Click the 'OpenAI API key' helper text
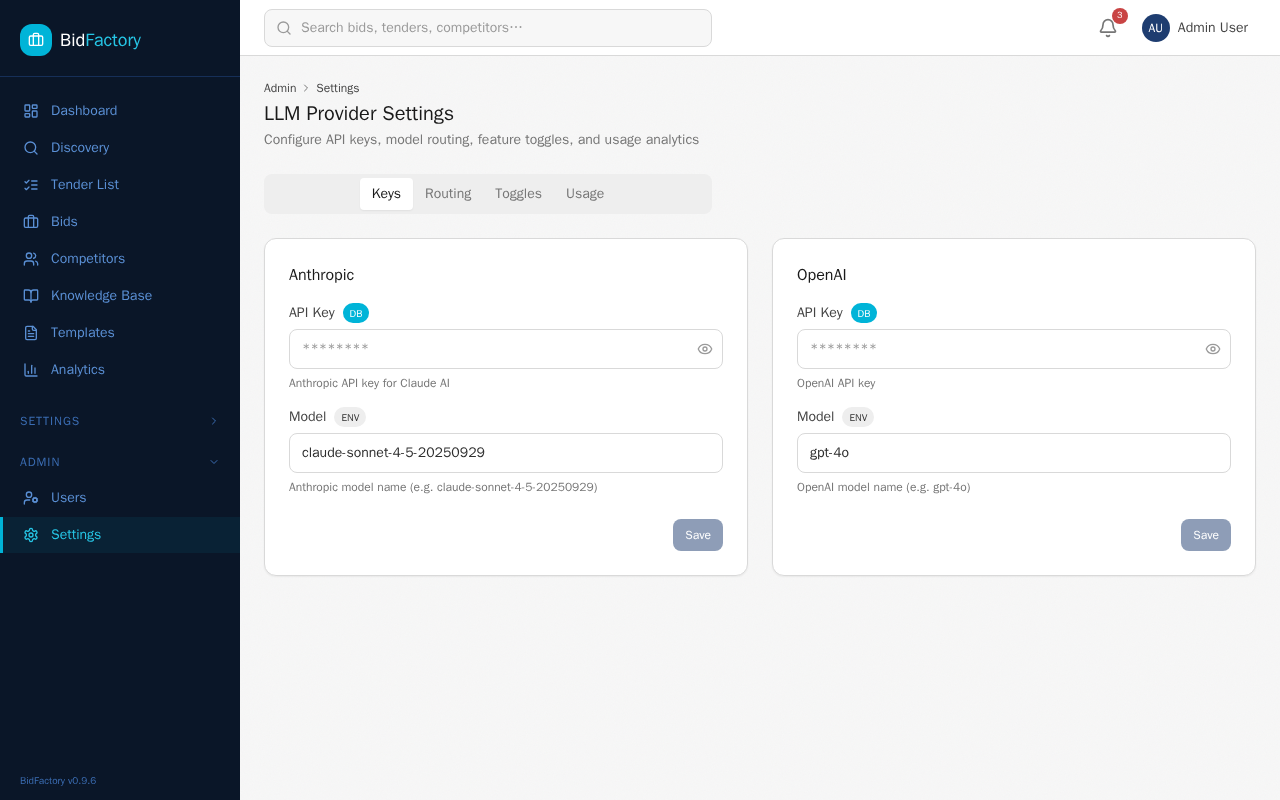This screenshot has height=800, width=1280. click(x=836, y=383)
